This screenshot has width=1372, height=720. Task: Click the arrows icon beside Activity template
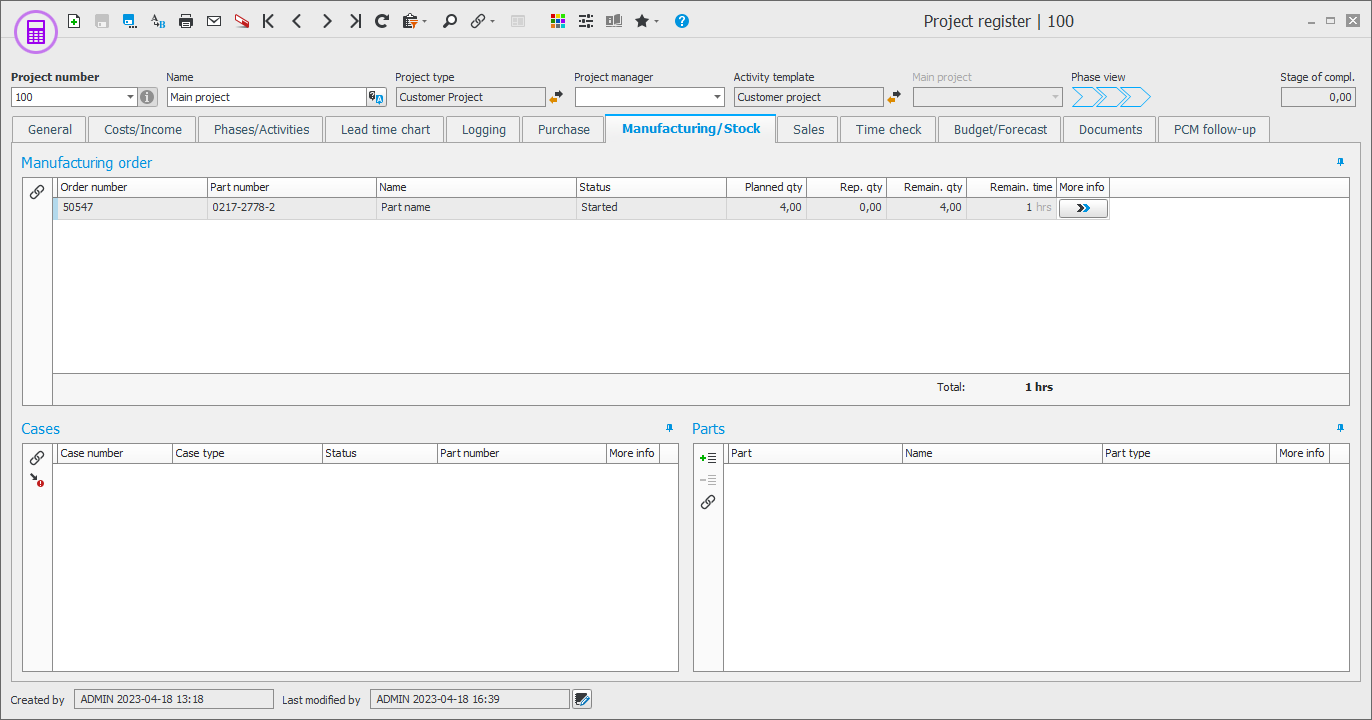click(x=894, y=97)
